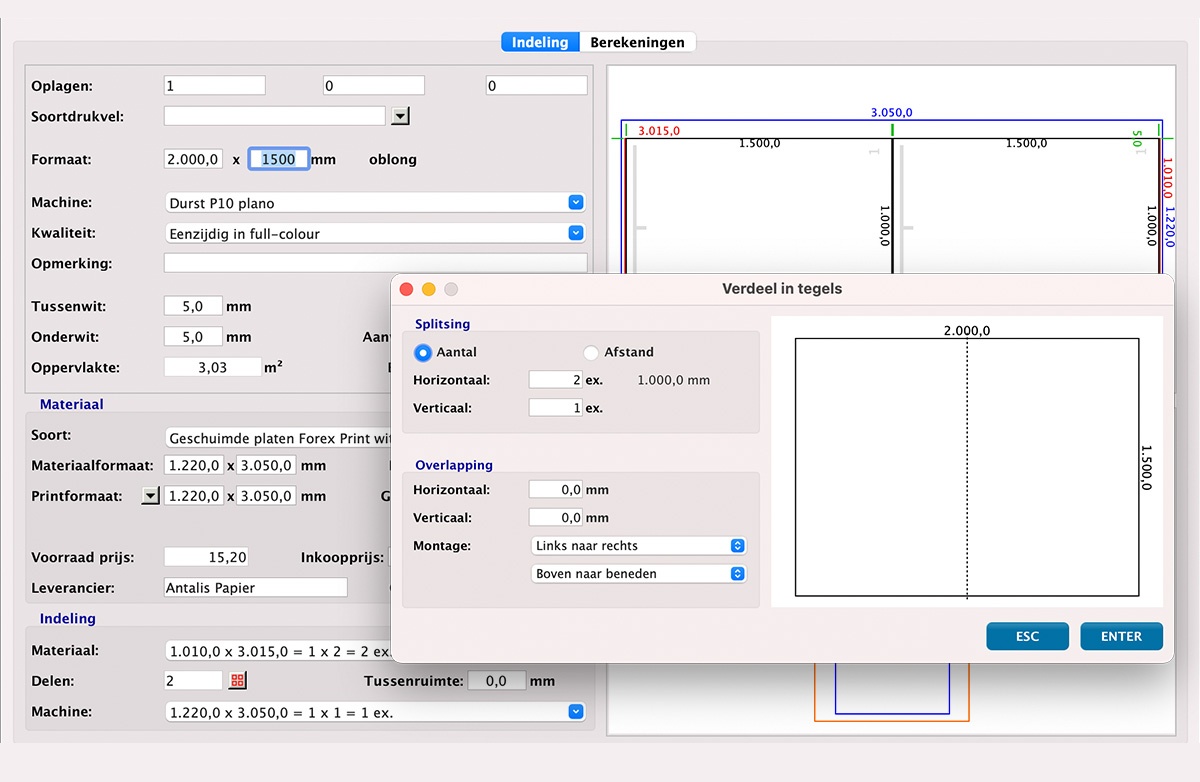Open the Indeling Machine layout dropdown

(x=575, y=712)
